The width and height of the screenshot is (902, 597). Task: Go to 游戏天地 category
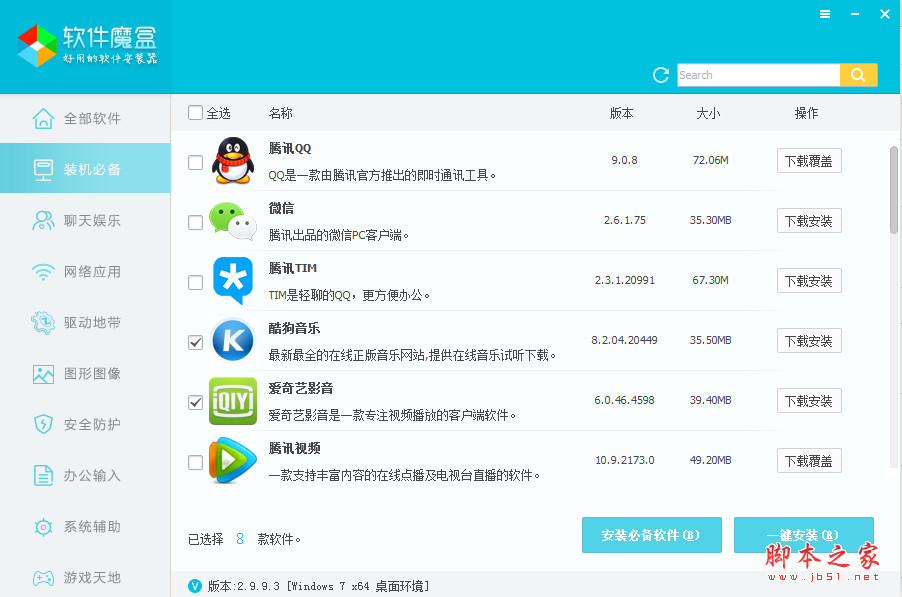coord(85,577)
